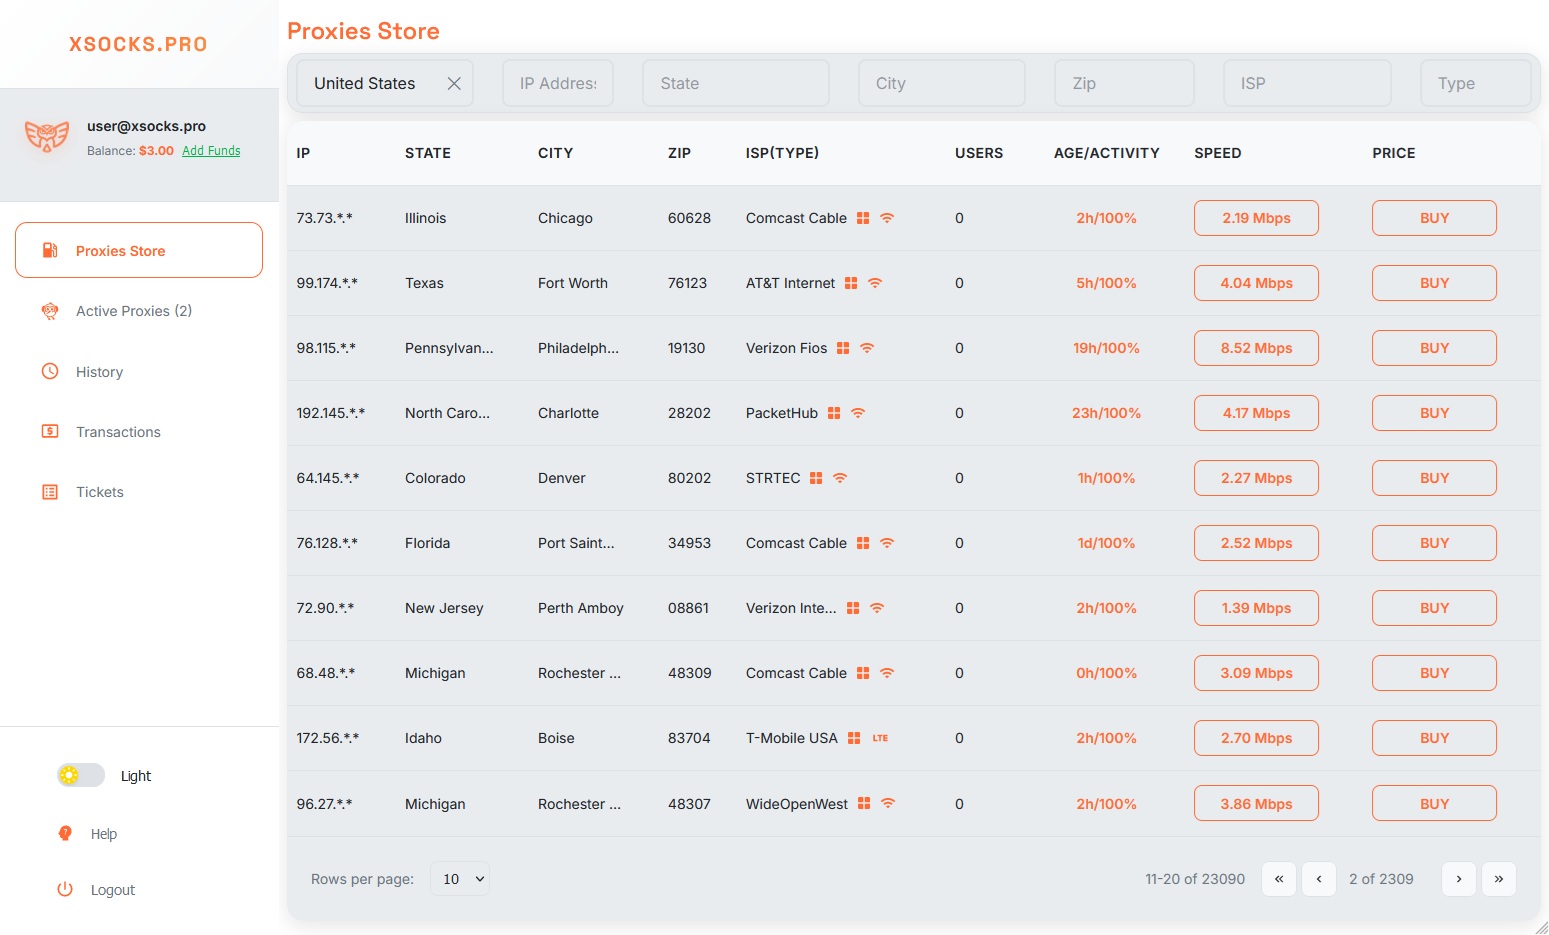
Task: Toggle the Light theme switch
Action: click(x=80, y=775)
